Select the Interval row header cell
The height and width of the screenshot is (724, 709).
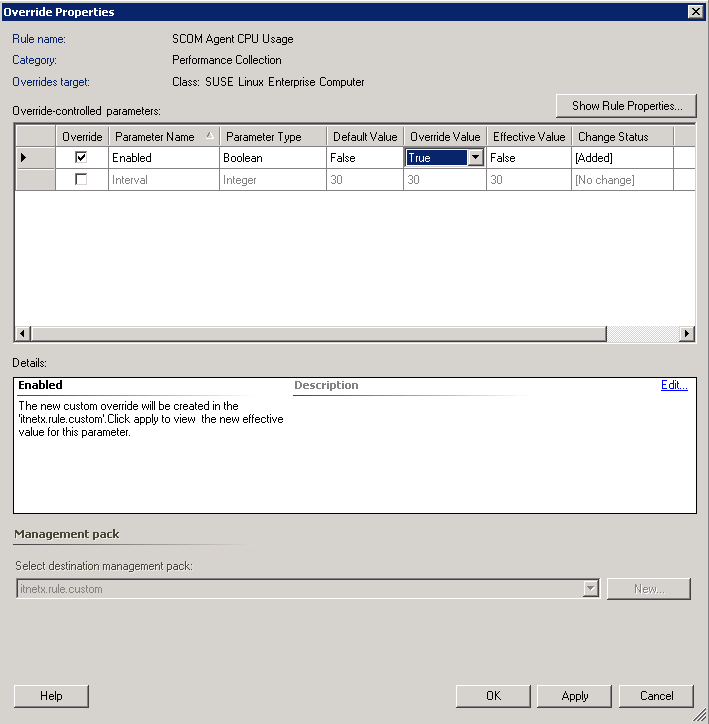coord(35,179)
